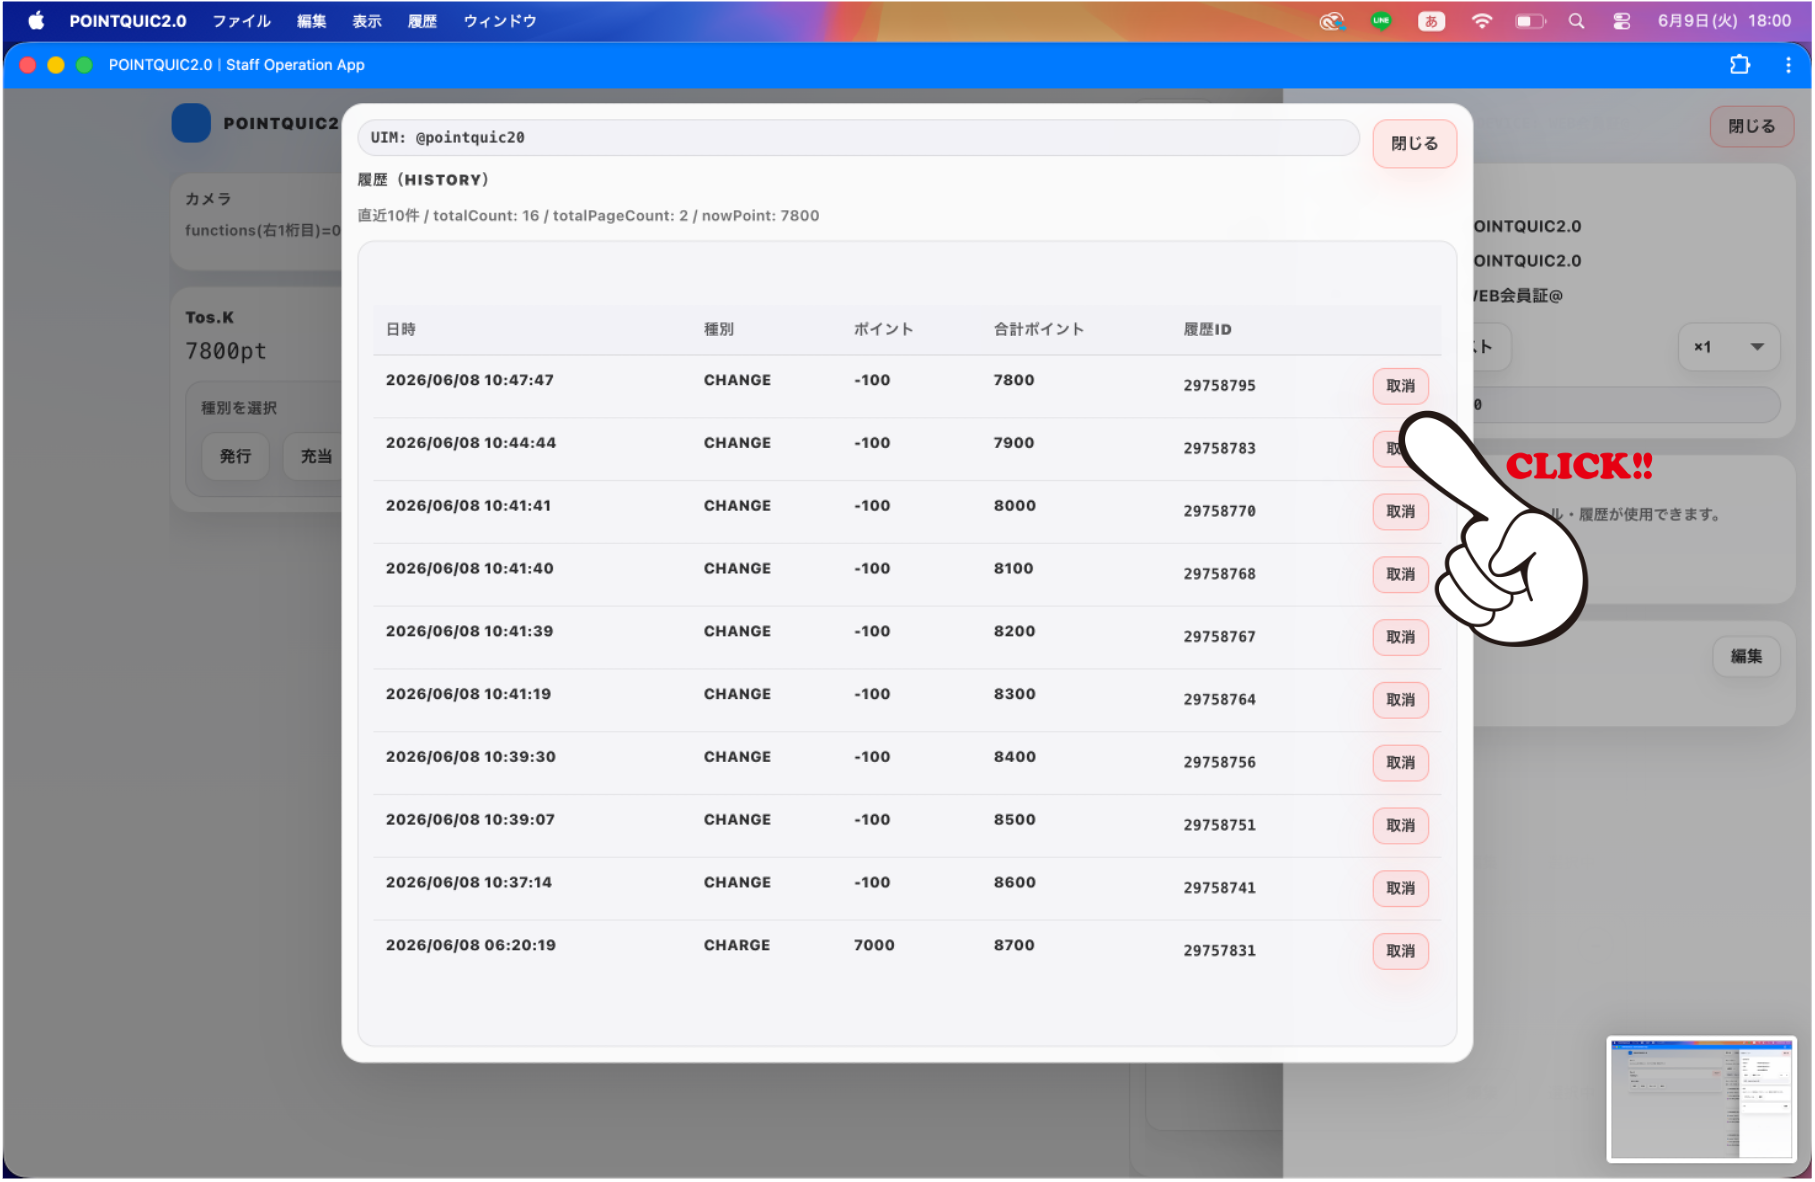Open Spotlight search
This screenshot has width=1815, height=1182.
(x=1576, y=21)
